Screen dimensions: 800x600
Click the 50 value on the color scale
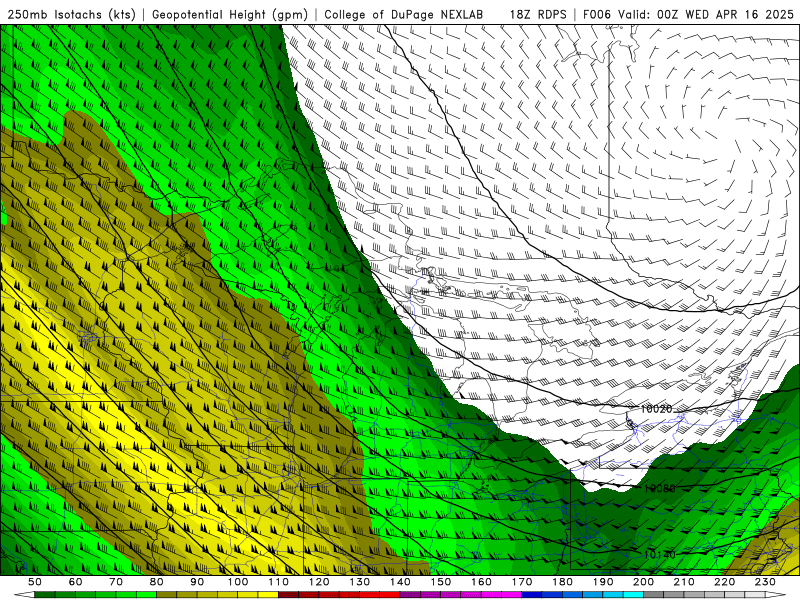[35, 582]
